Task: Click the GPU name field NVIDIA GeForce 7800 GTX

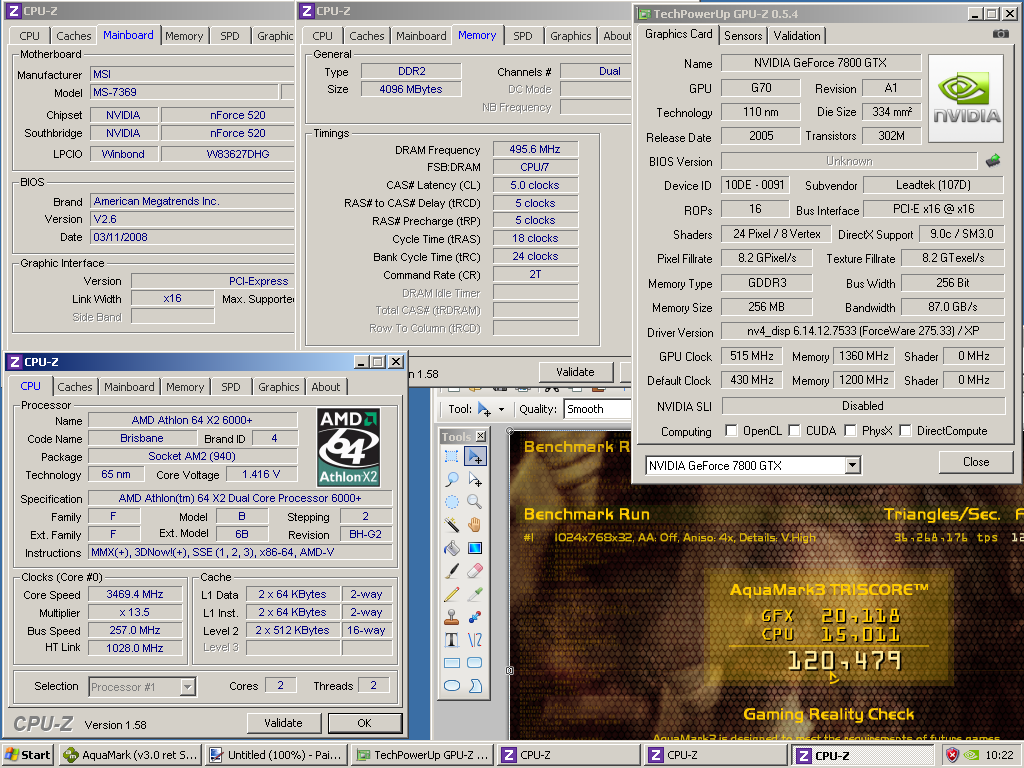Action: pos(821,63)
